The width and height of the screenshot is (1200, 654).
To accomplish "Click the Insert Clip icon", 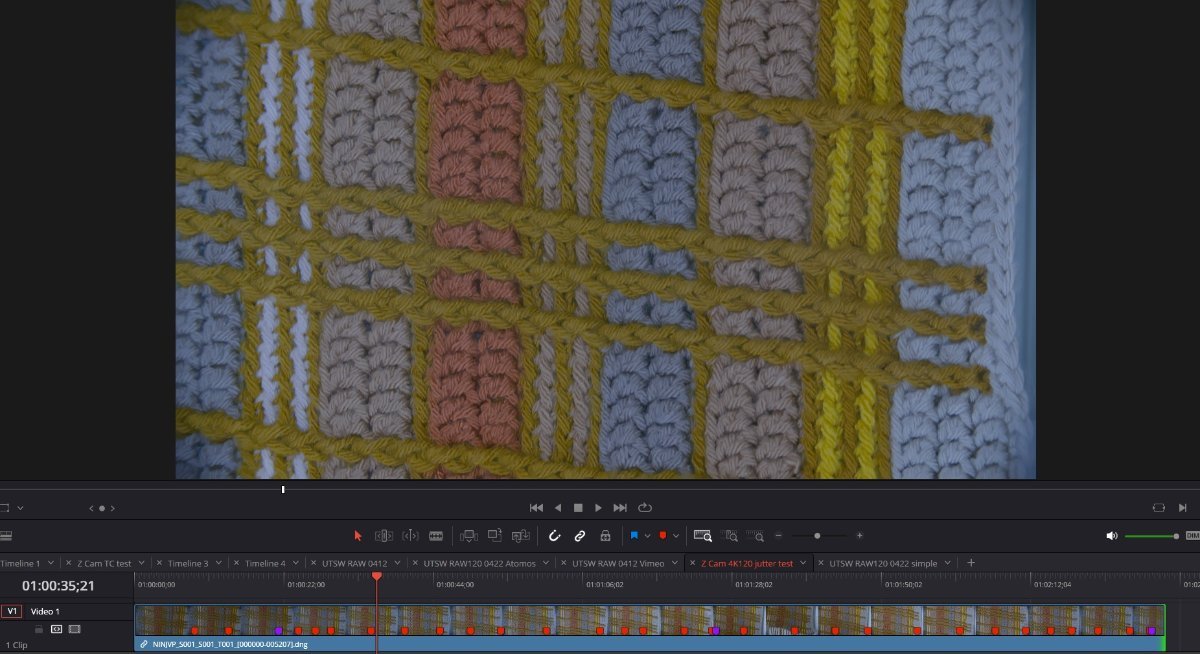I will [x=468, y=536].
